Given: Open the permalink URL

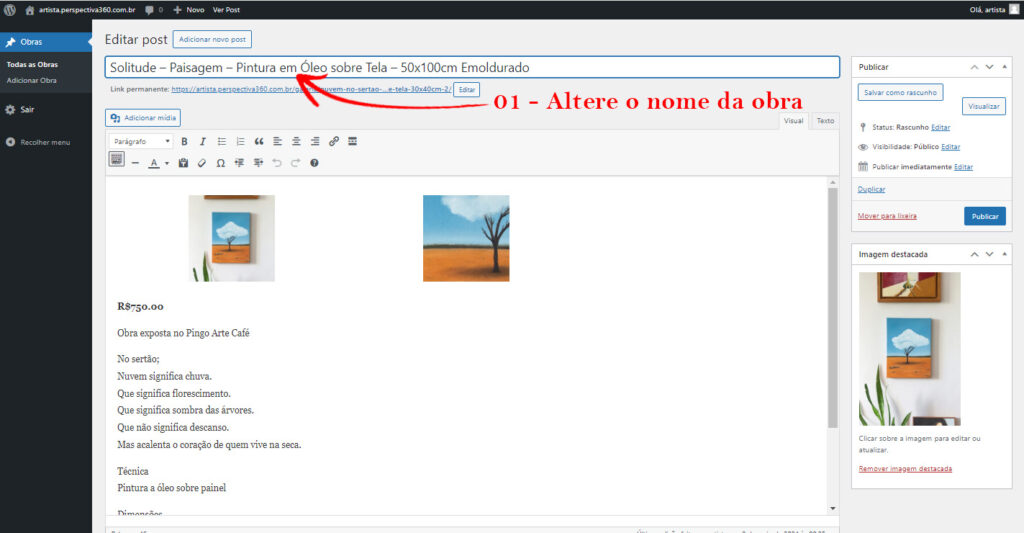Looking at the screenshot, I should (311, 89).
